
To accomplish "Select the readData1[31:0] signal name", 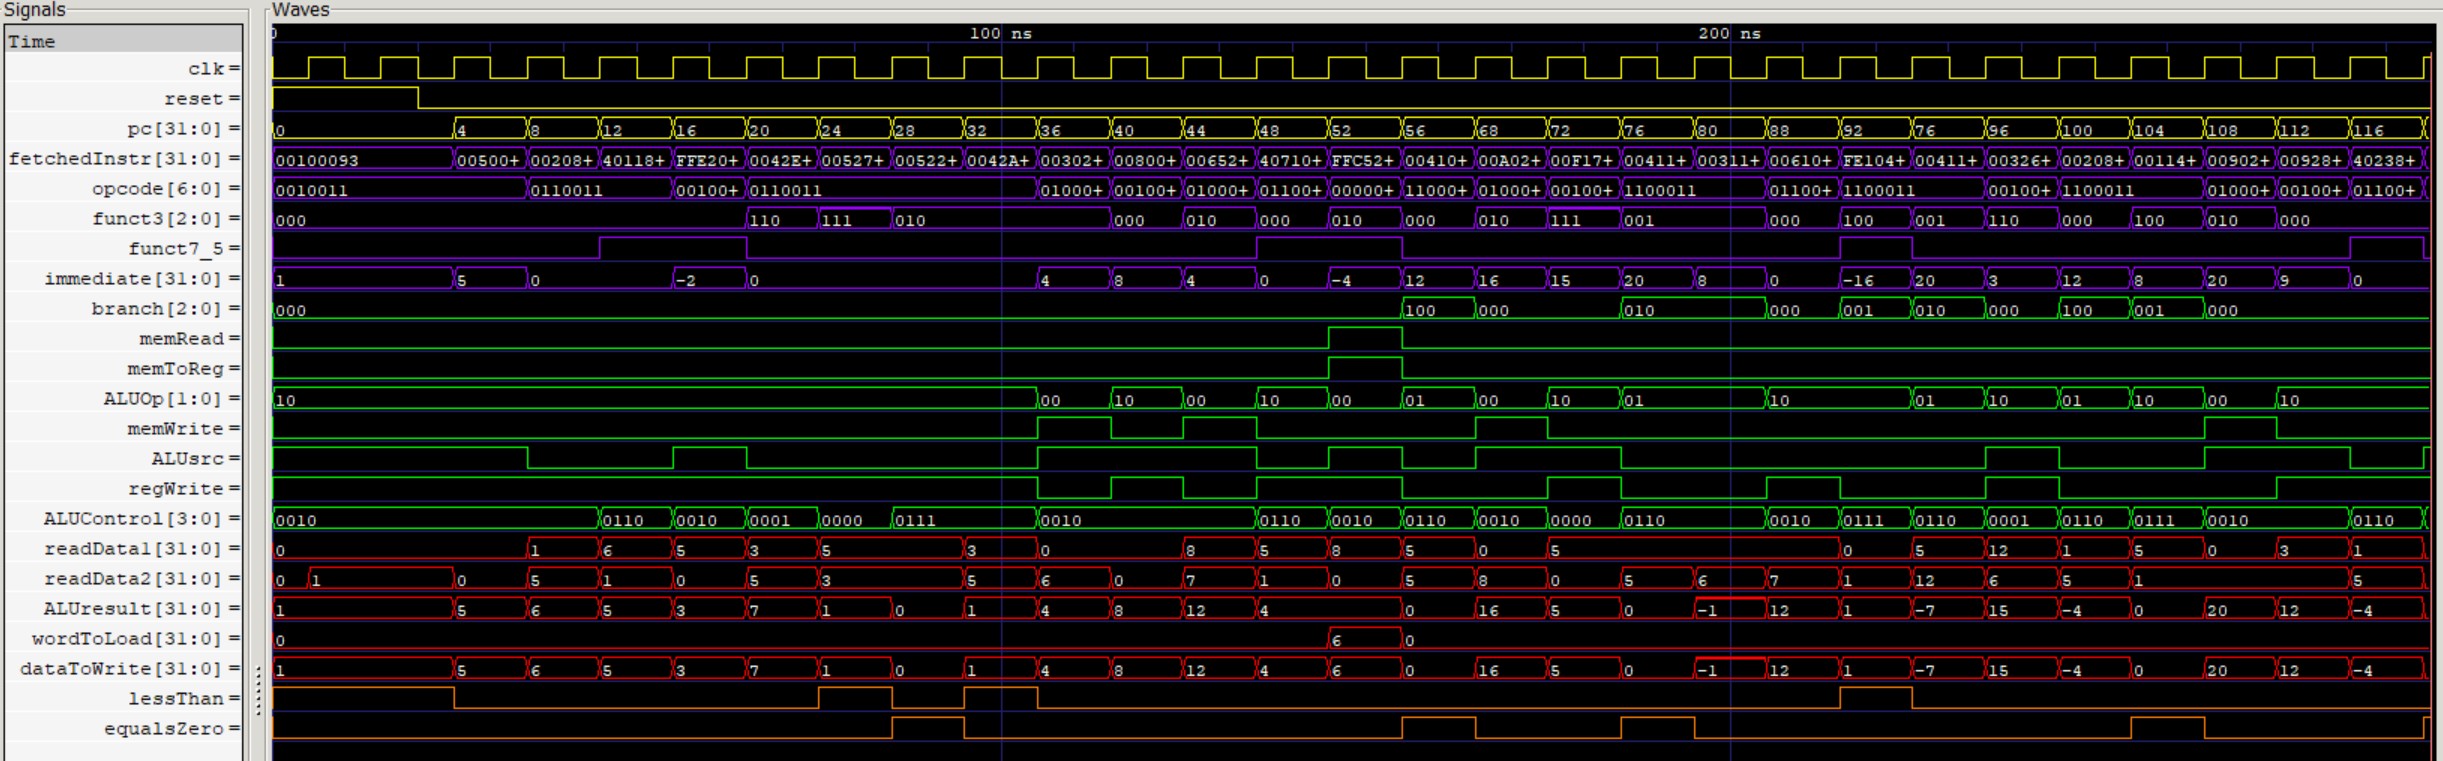I will click(135, 549).
